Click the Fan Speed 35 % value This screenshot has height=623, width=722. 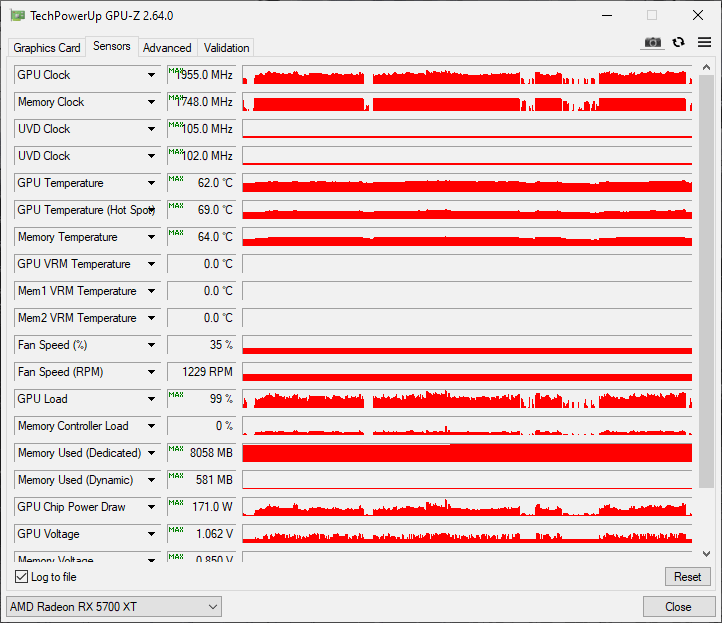point(202,344)
